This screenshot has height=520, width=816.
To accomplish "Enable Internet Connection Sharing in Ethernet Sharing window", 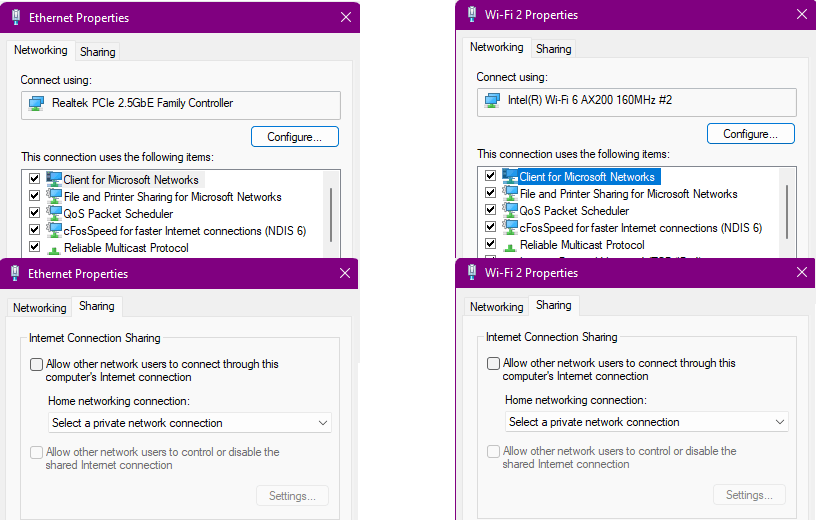I will 36,364.
